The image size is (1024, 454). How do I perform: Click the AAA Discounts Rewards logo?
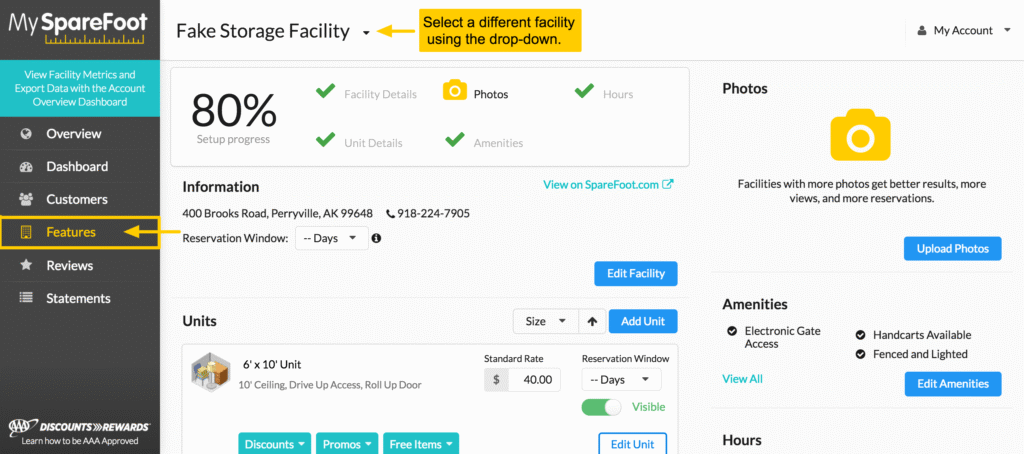point(79,430)
